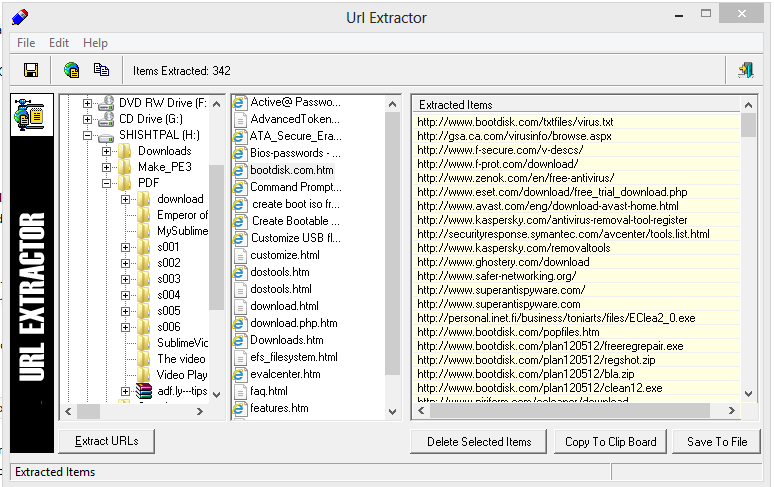Screen dimensions: 774x487
Task: Click the document icon beside faq.html
Action: pyautogui.click(x=240, y=392)
